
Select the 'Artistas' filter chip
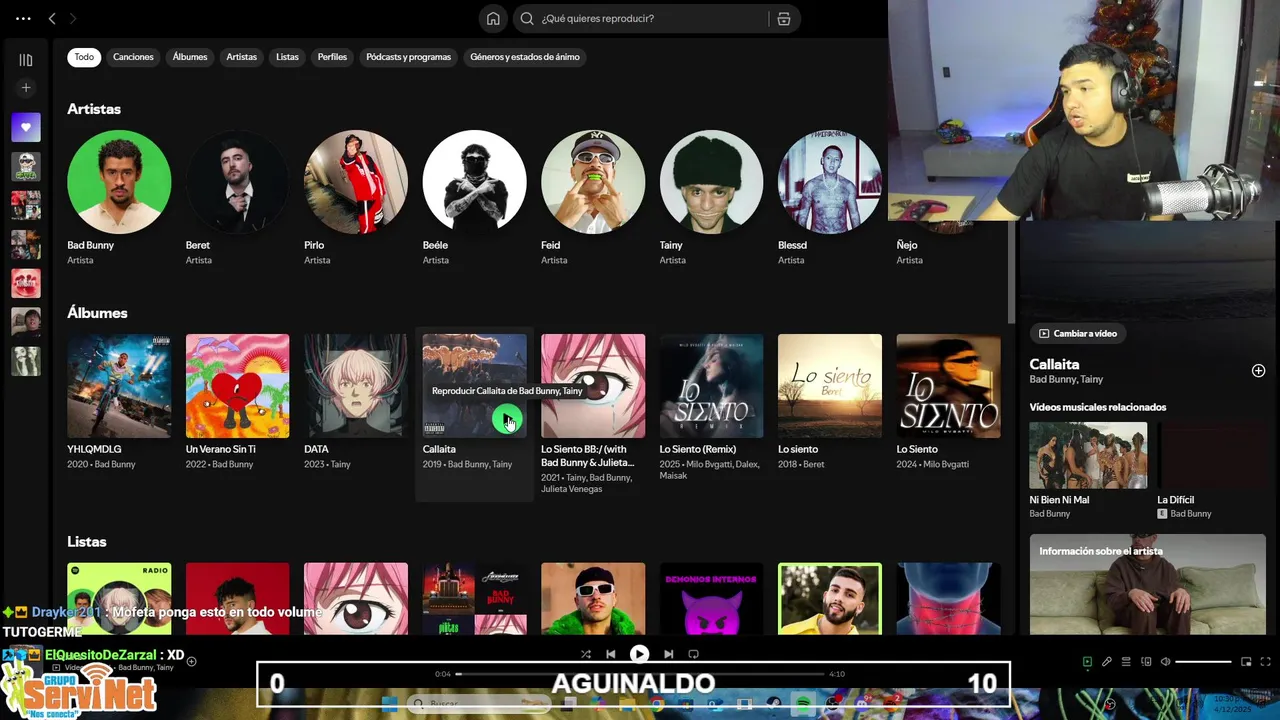(x=242, y=57)
